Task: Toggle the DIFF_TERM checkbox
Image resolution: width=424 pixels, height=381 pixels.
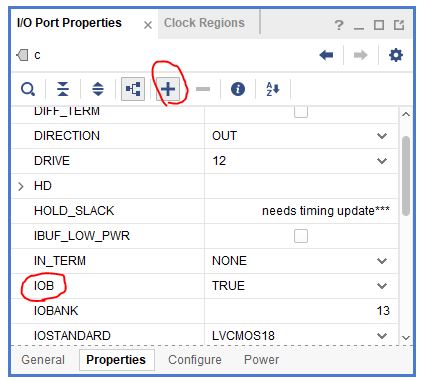Action: (x=301, y=112)
